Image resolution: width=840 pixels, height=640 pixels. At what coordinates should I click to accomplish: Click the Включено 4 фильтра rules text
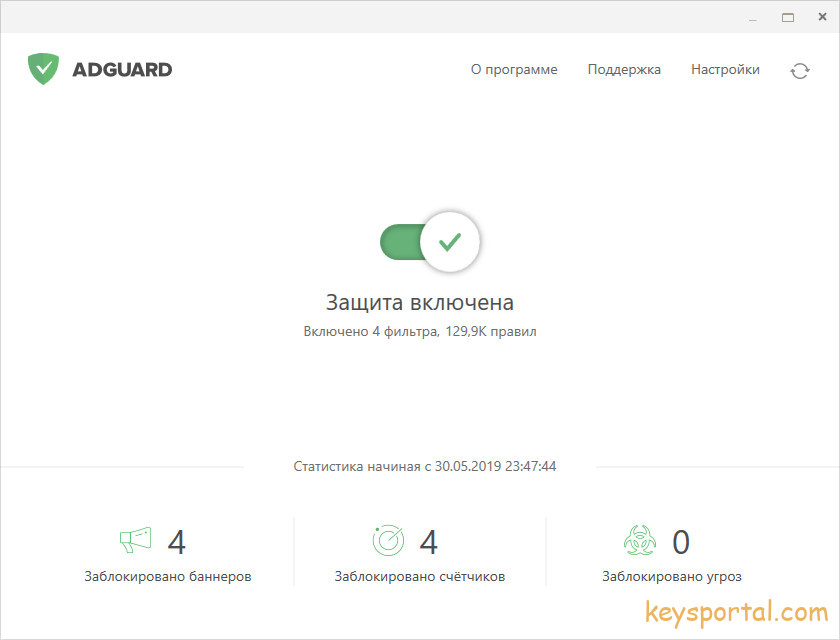click(420, 331)
